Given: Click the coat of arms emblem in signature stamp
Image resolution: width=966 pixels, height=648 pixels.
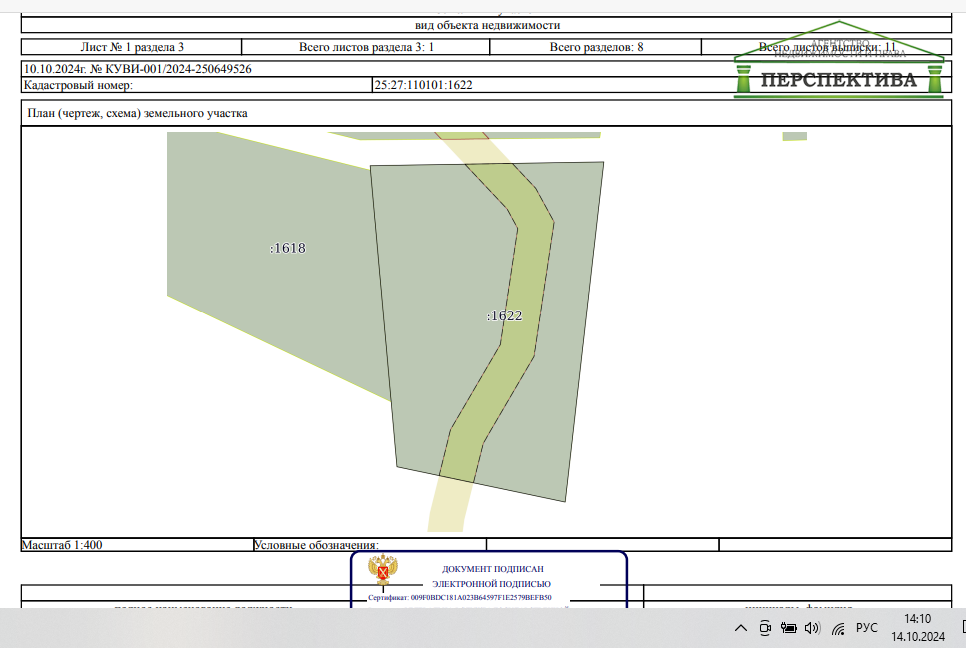Looking at the screenshot, I should pos(383,570).
